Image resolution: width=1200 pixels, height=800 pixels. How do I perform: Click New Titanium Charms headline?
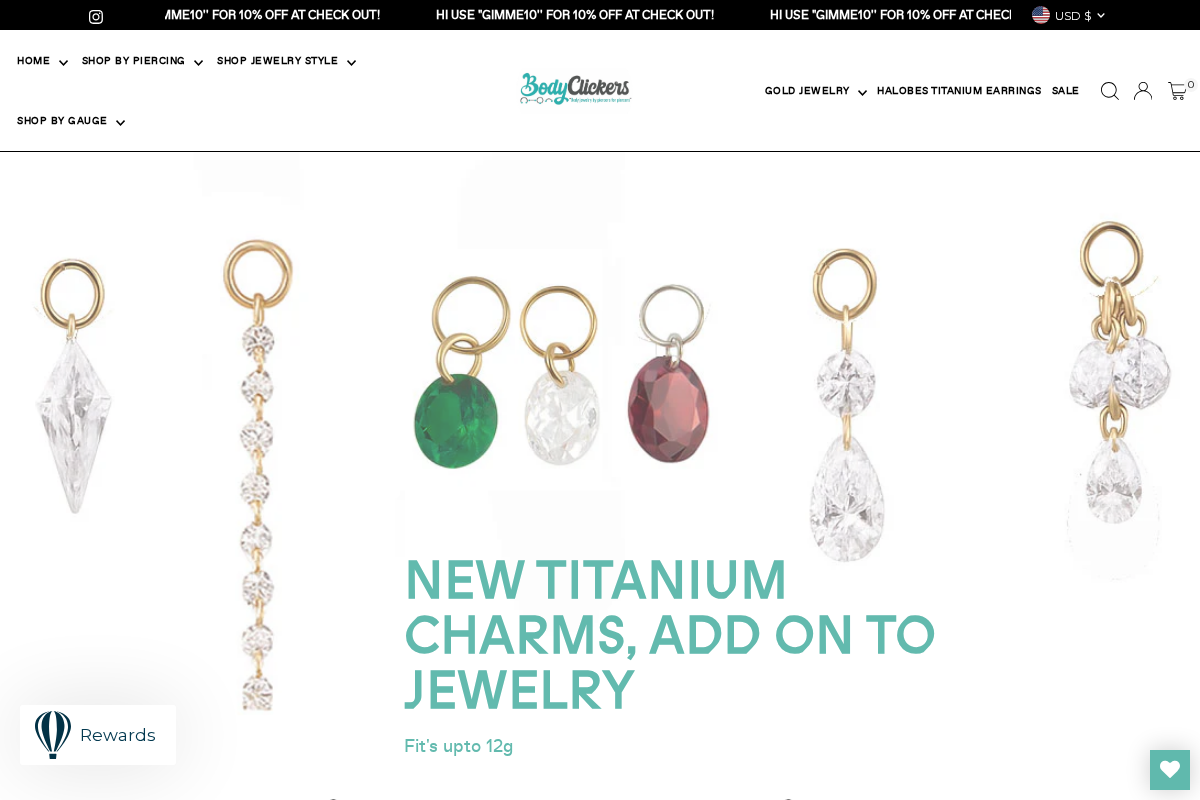[x=669, y=635]
